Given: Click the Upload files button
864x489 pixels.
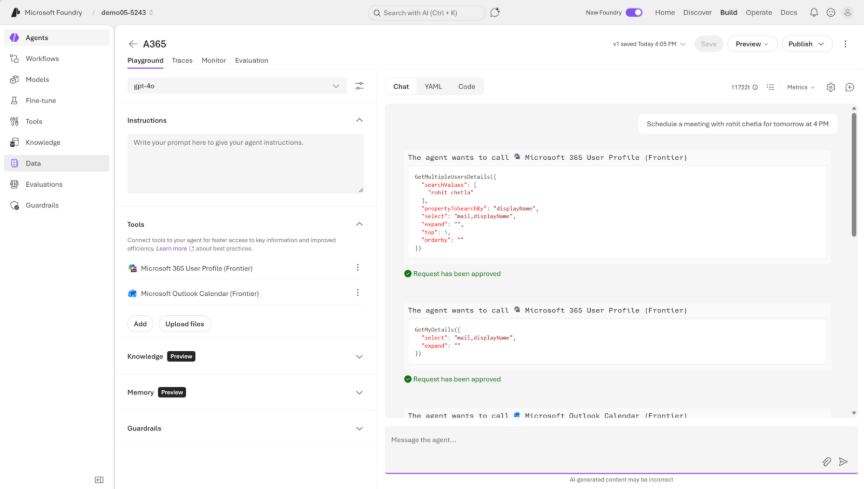Looking at the screenshot, I should 185,324.
